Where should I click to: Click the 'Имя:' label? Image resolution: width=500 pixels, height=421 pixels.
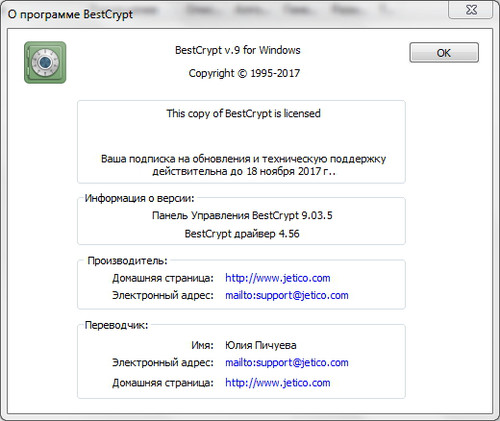pos(202,345)
